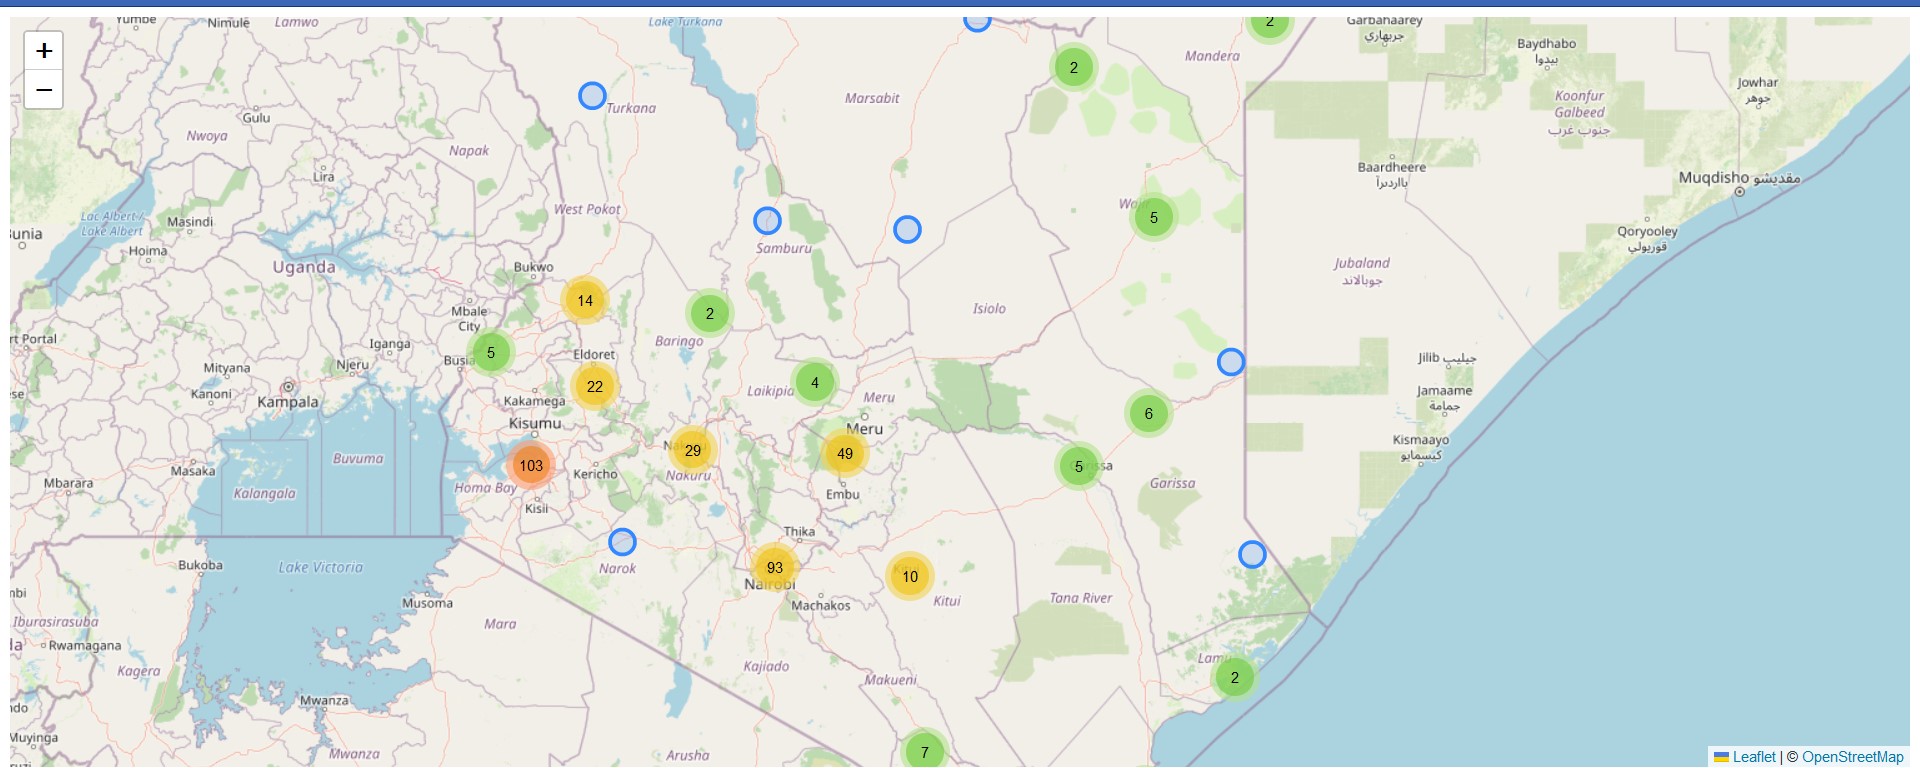Click the Mwanza label
Viewport: 1920px width, 768px height.
point(325,700)
